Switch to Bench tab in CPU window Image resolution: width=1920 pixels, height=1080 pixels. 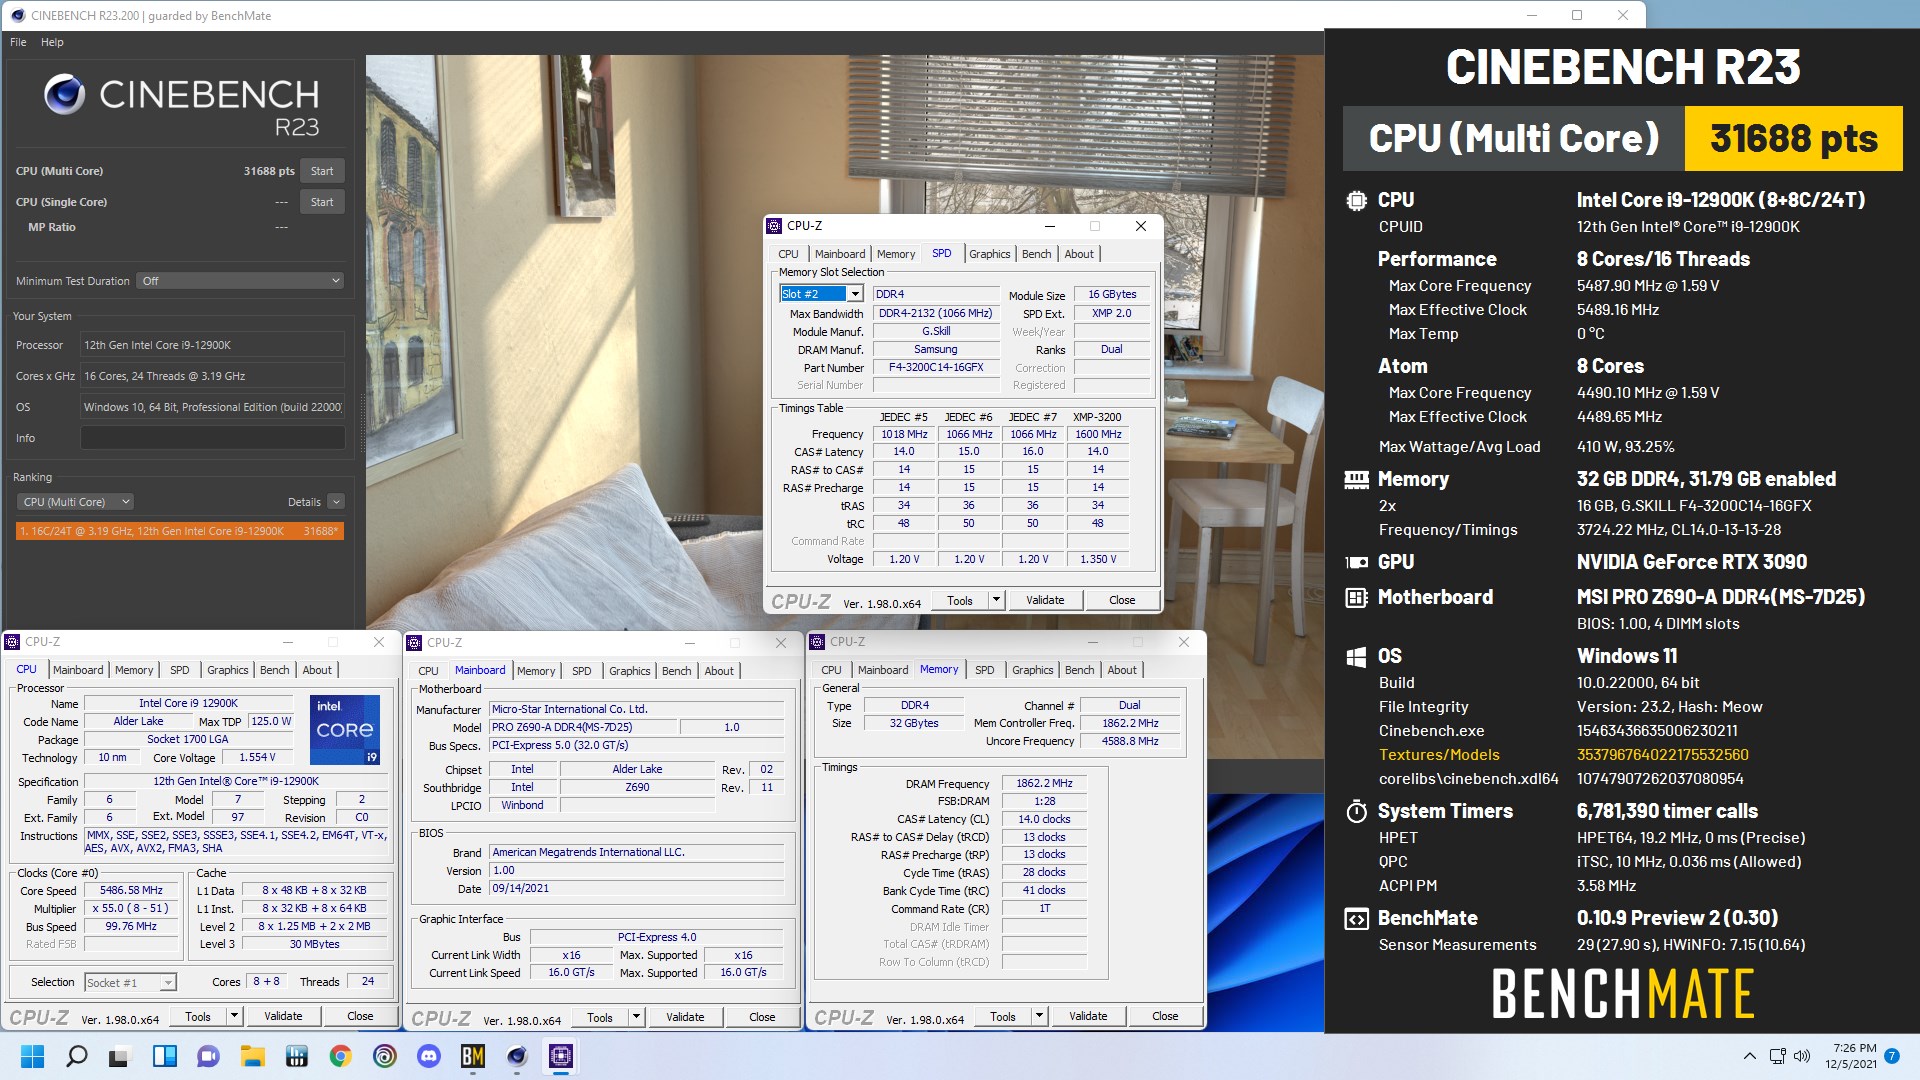pyautogui.click(x=274, y=670)
